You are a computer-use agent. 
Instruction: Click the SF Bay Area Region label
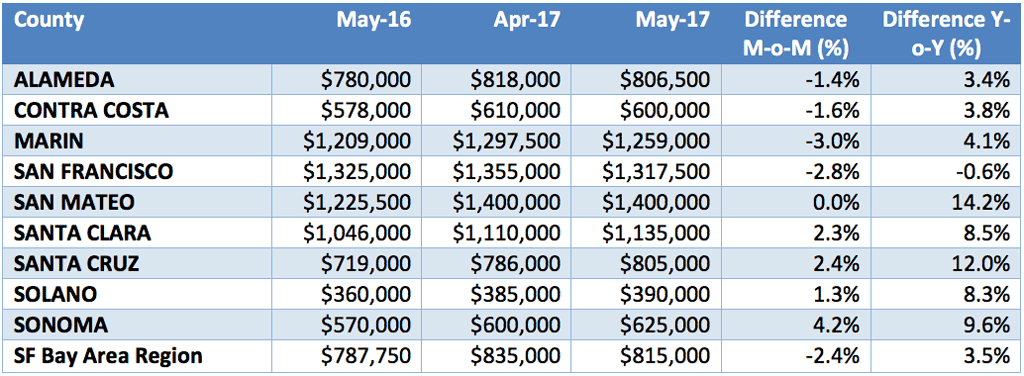coord(108,357)
